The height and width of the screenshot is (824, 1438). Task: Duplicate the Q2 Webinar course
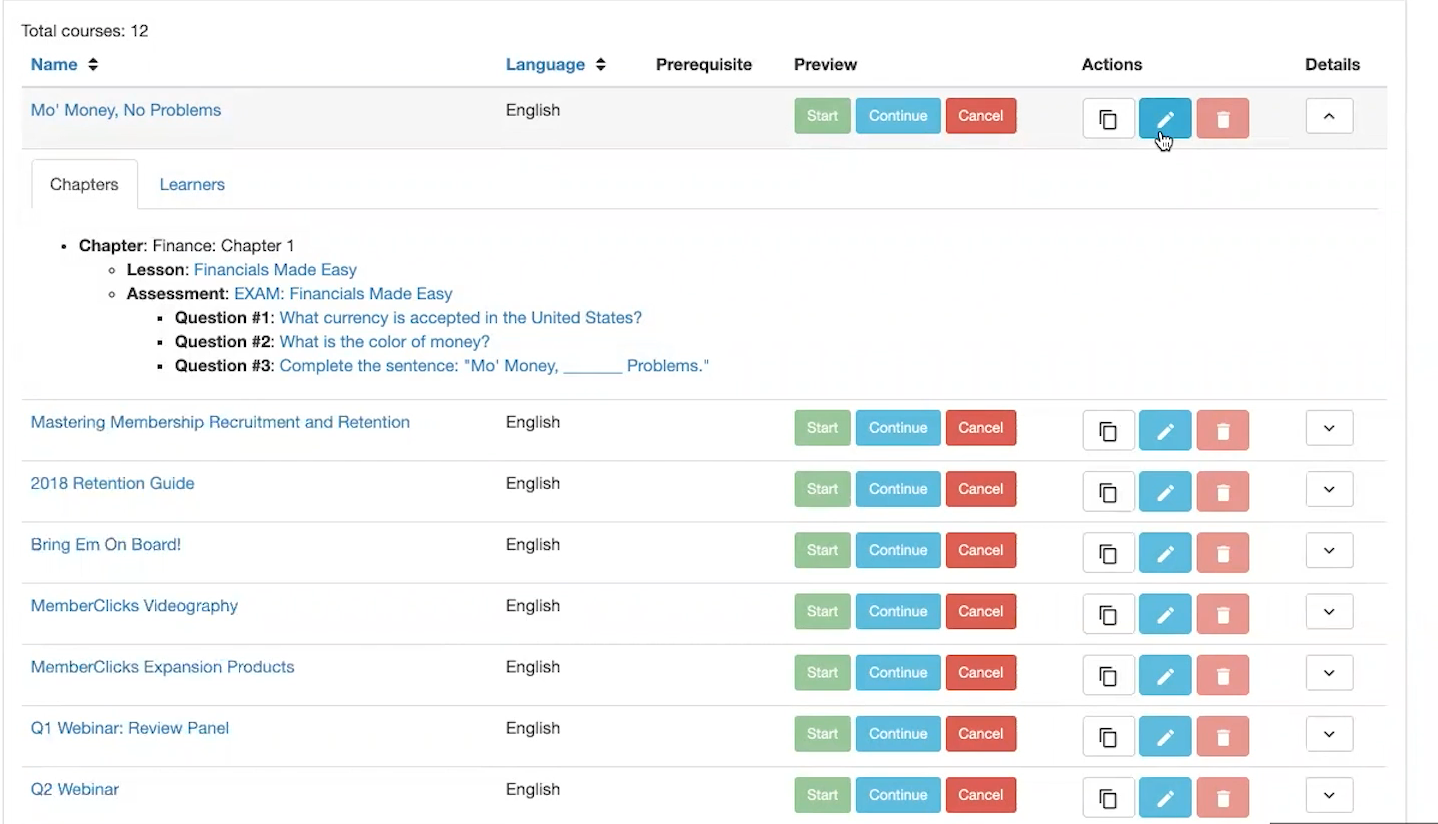point(1108,796)
